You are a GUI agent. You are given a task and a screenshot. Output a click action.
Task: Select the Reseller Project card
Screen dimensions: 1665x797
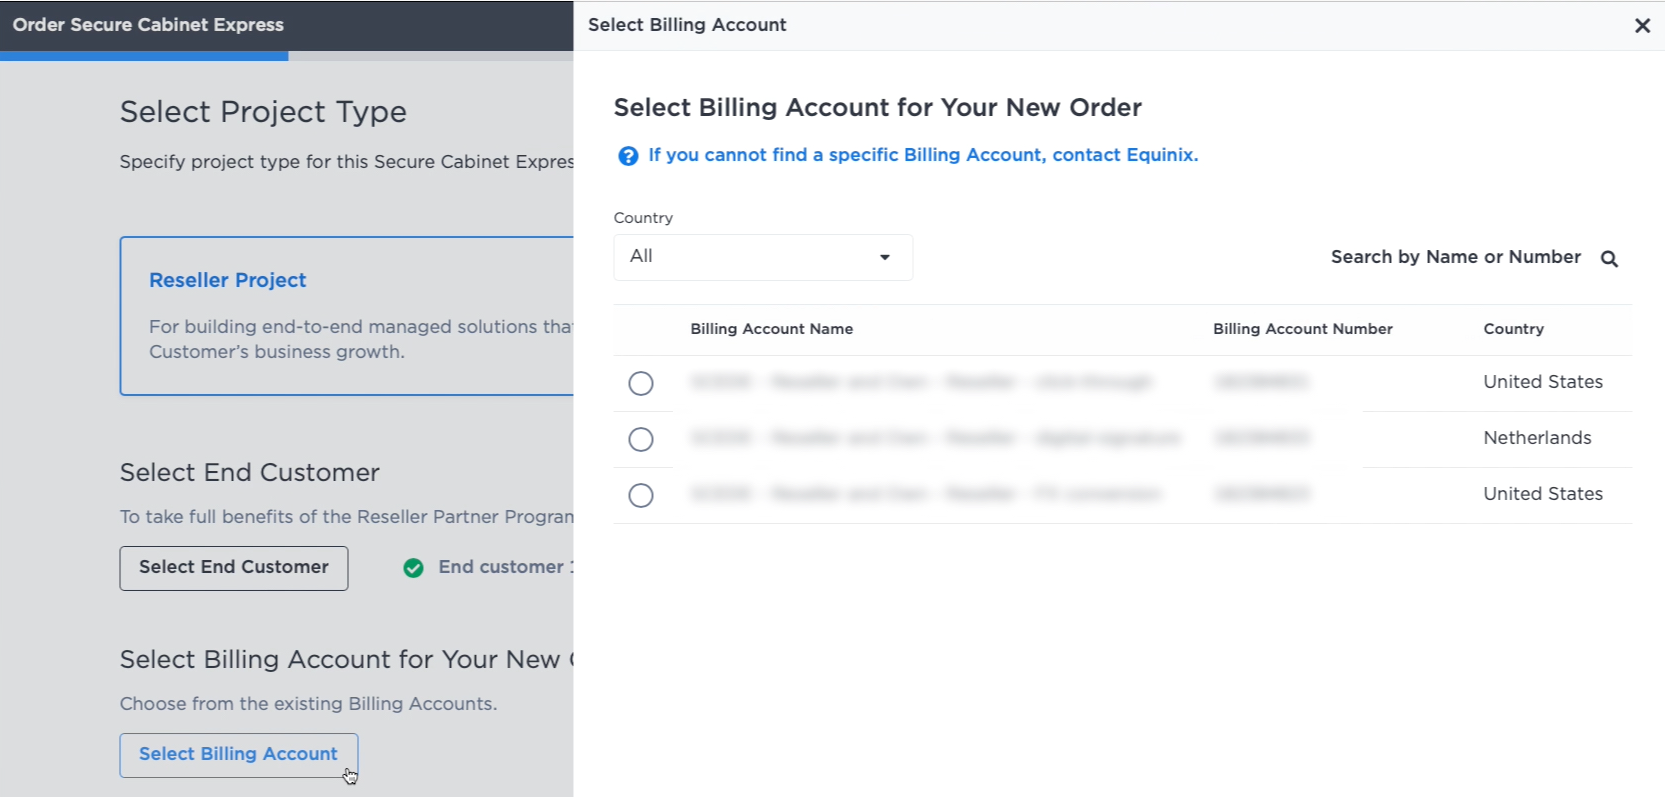click(x=347, y=316)
